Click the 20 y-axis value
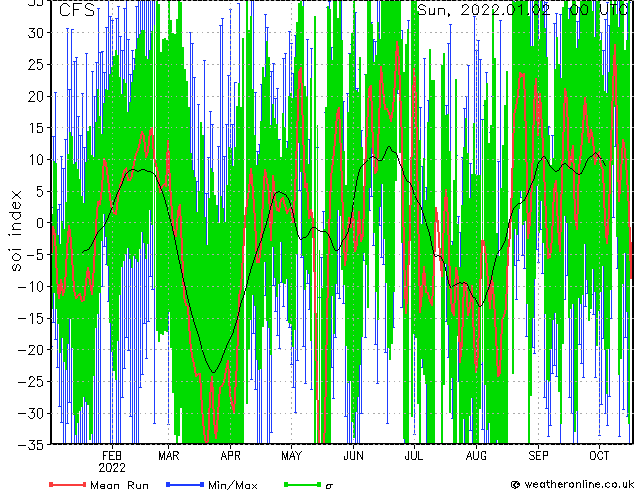Image resolution: width=634 pixels, height=490 pixels. (37, 96)
